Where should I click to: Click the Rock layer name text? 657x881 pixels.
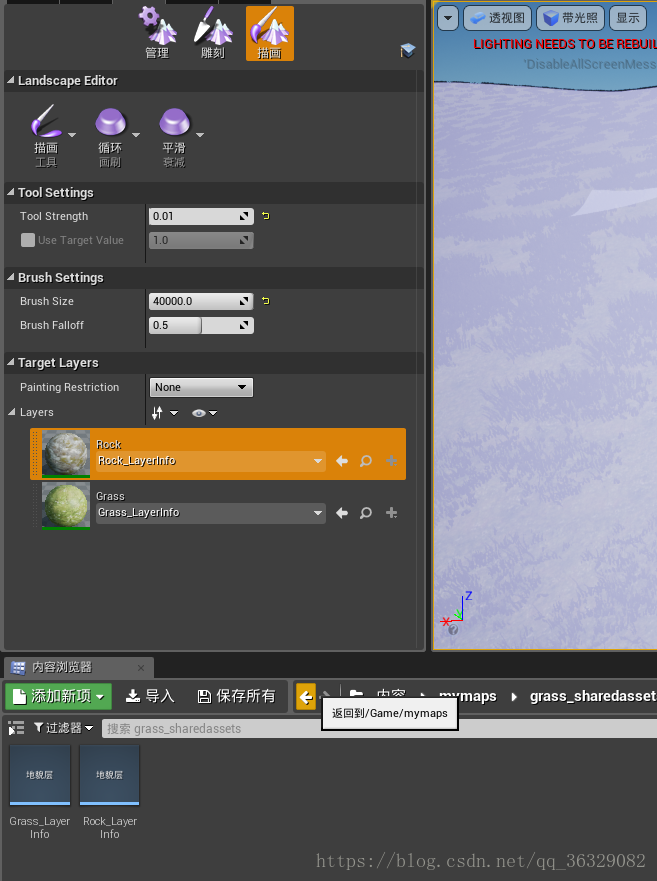coord(108,444)
